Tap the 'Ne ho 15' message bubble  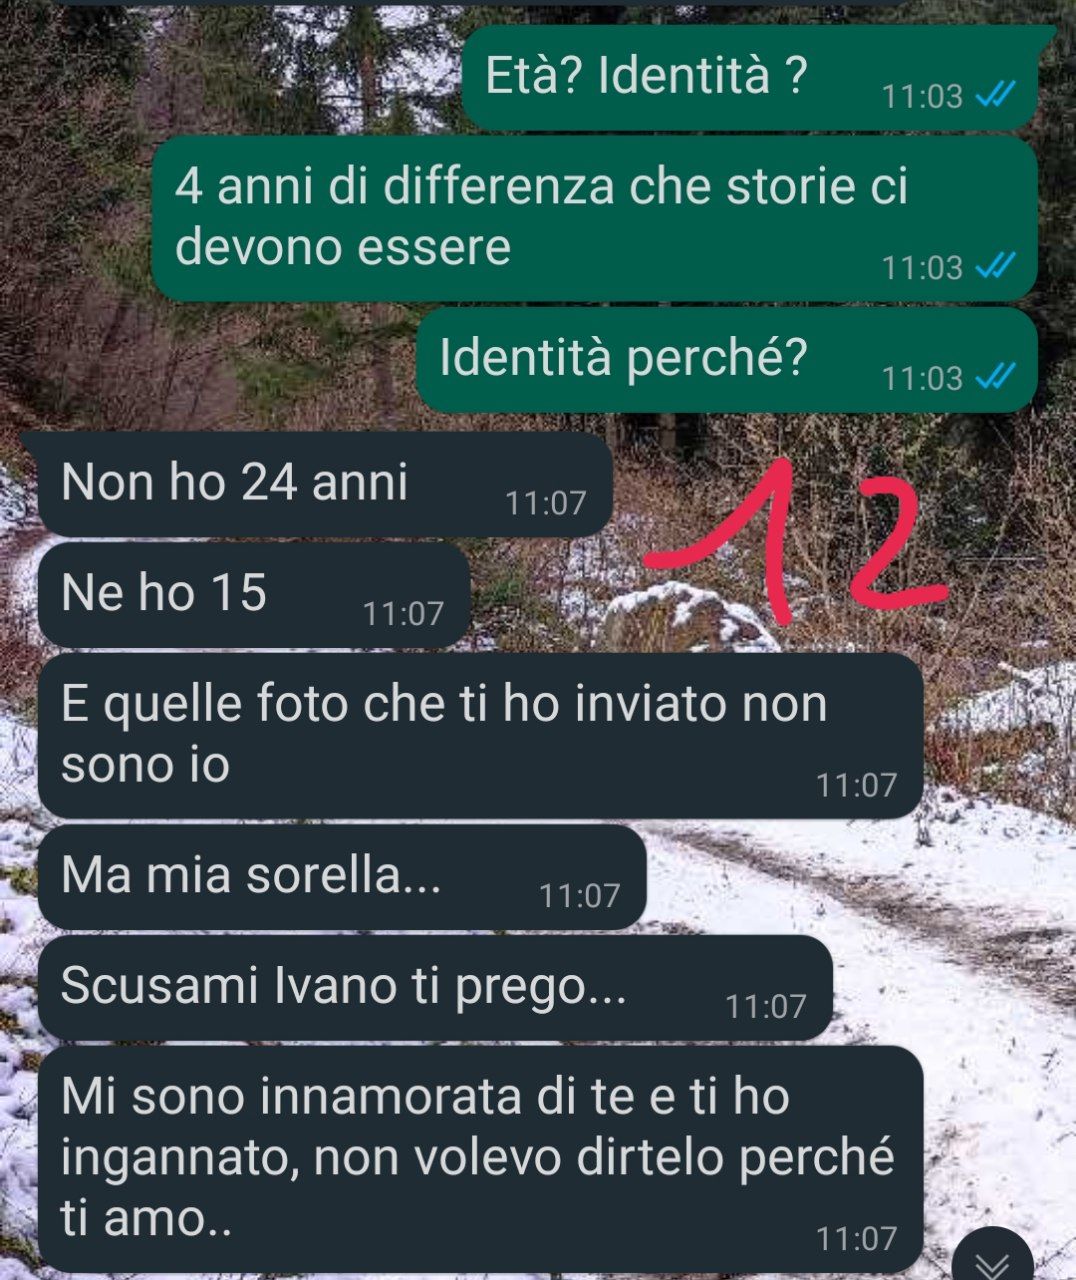[254, 595]
